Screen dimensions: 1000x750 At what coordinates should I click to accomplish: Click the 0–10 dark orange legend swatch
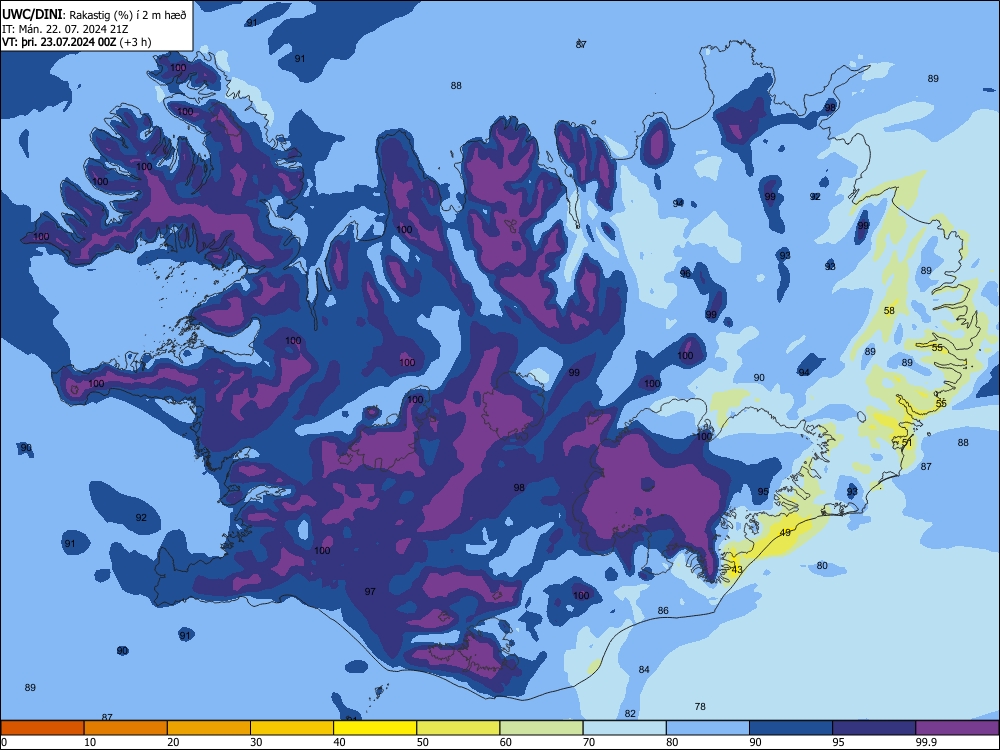coord(42,728)
